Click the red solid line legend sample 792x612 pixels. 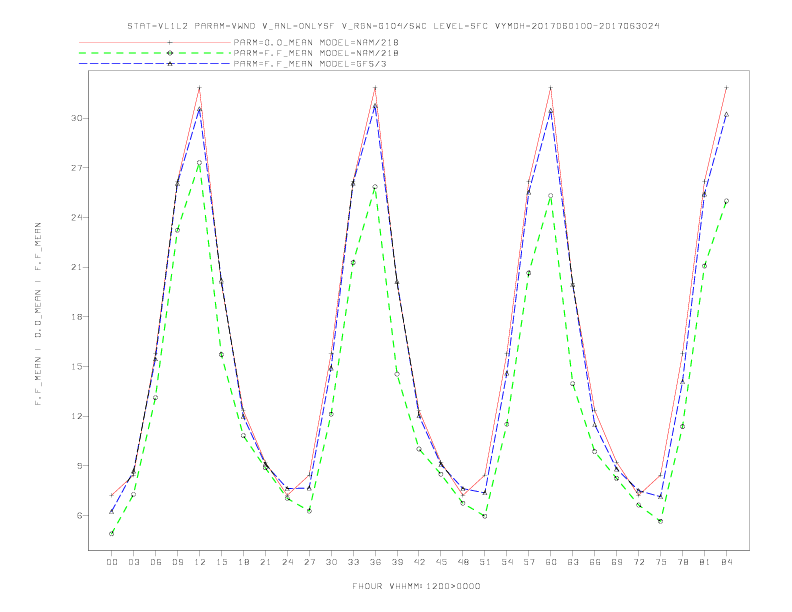point(155,42)
